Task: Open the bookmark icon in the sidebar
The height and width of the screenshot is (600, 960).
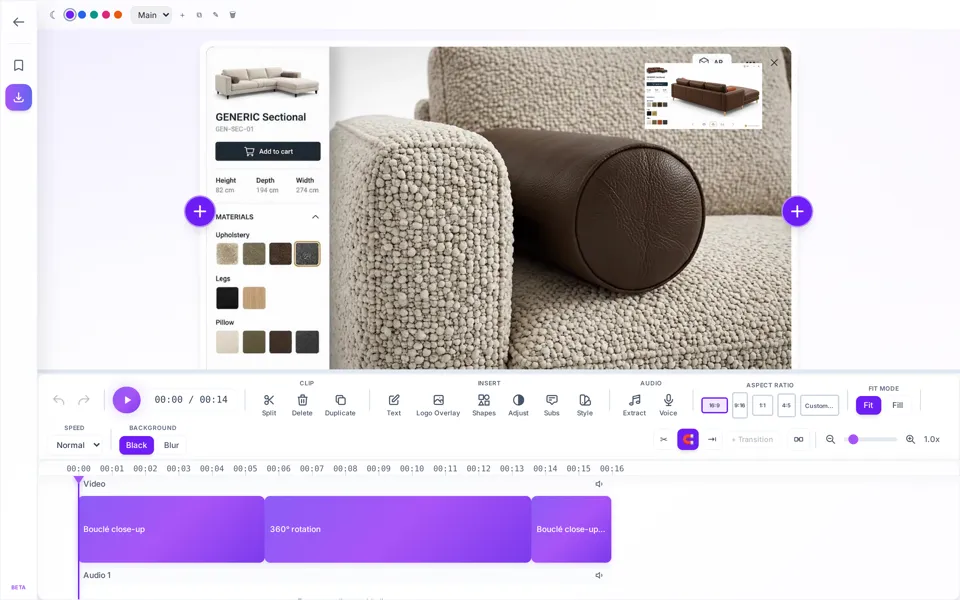Action: 18,65
